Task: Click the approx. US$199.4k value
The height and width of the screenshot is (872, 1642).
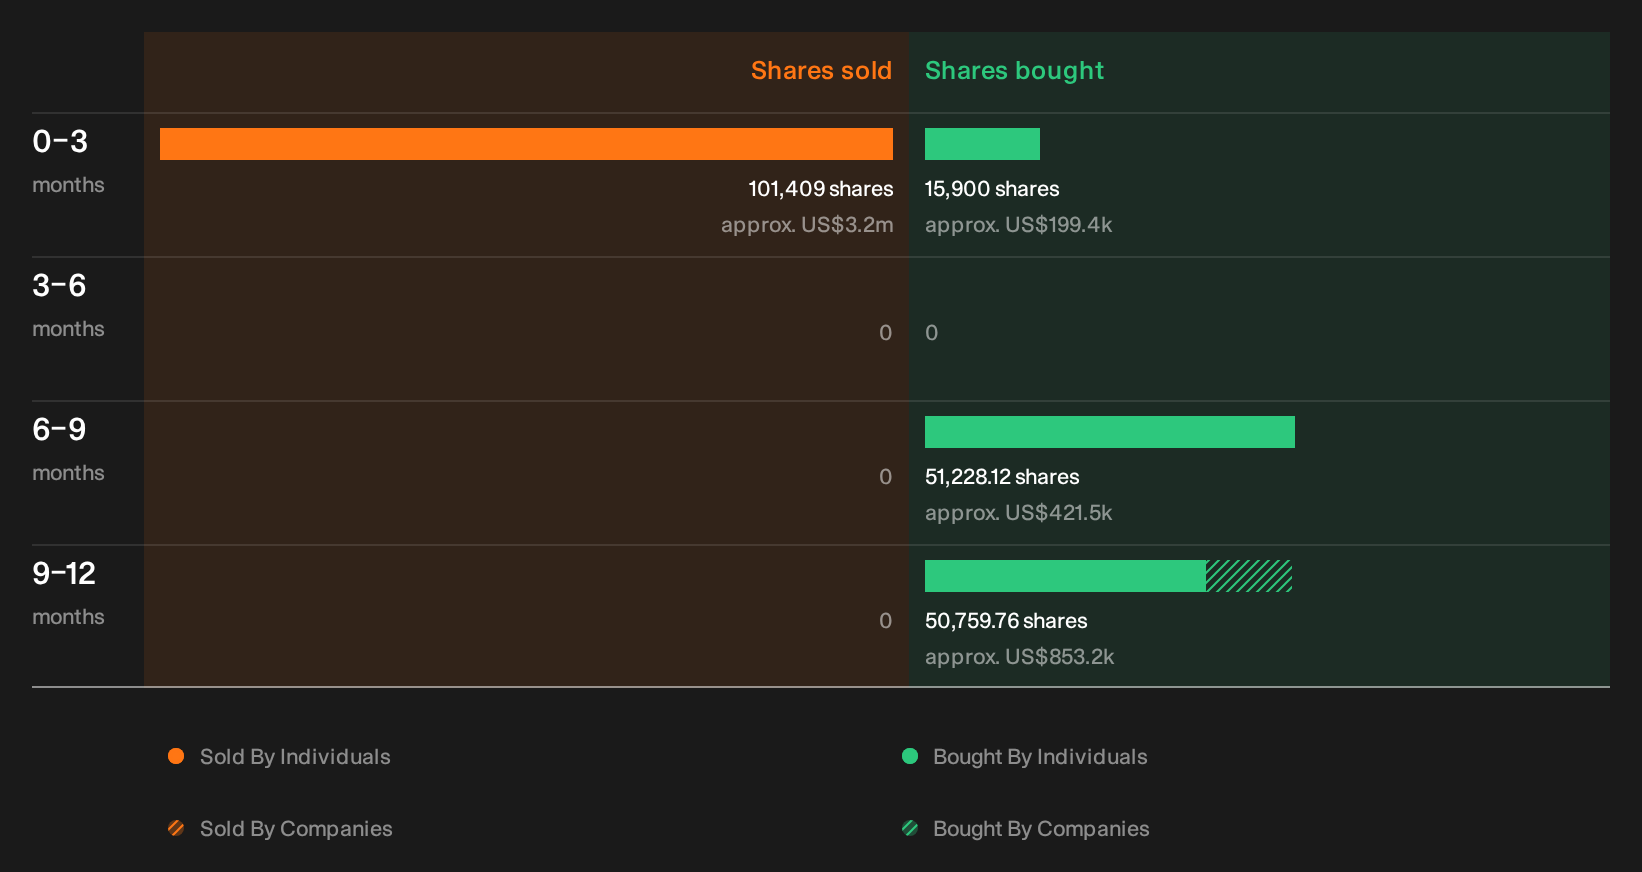Action: click(1018, 225)
